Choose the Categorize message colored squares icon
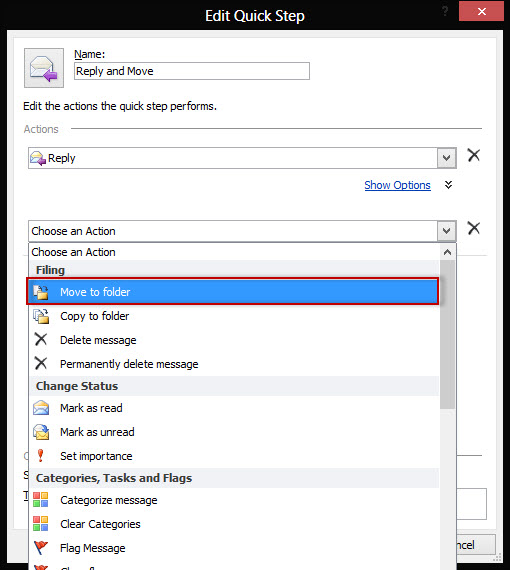The width and height of the screenshot is (510, 570). click(x=40, y=500)
